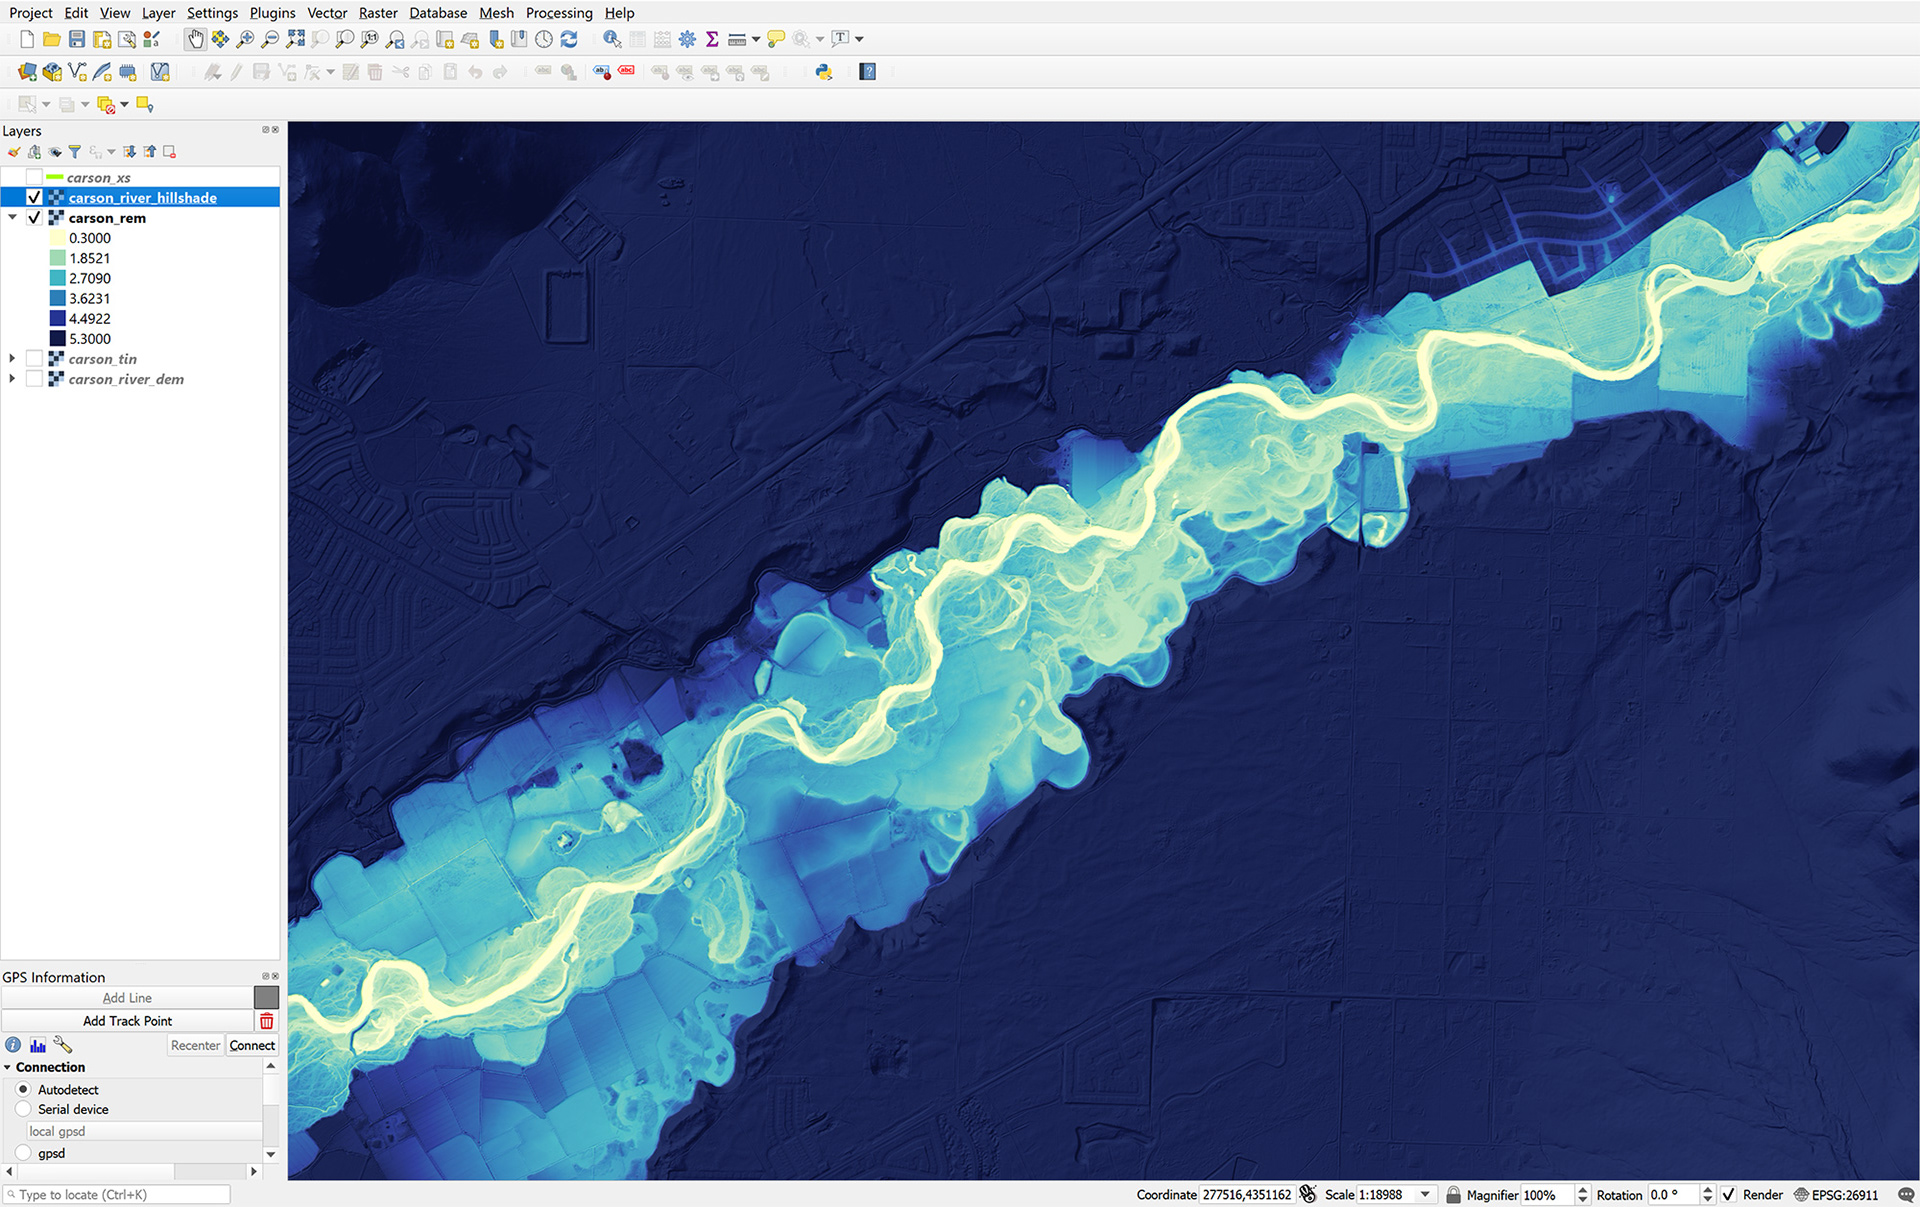Activate the Zoom In magnifier tool
1920x1207 pixels.
(245, 39)
